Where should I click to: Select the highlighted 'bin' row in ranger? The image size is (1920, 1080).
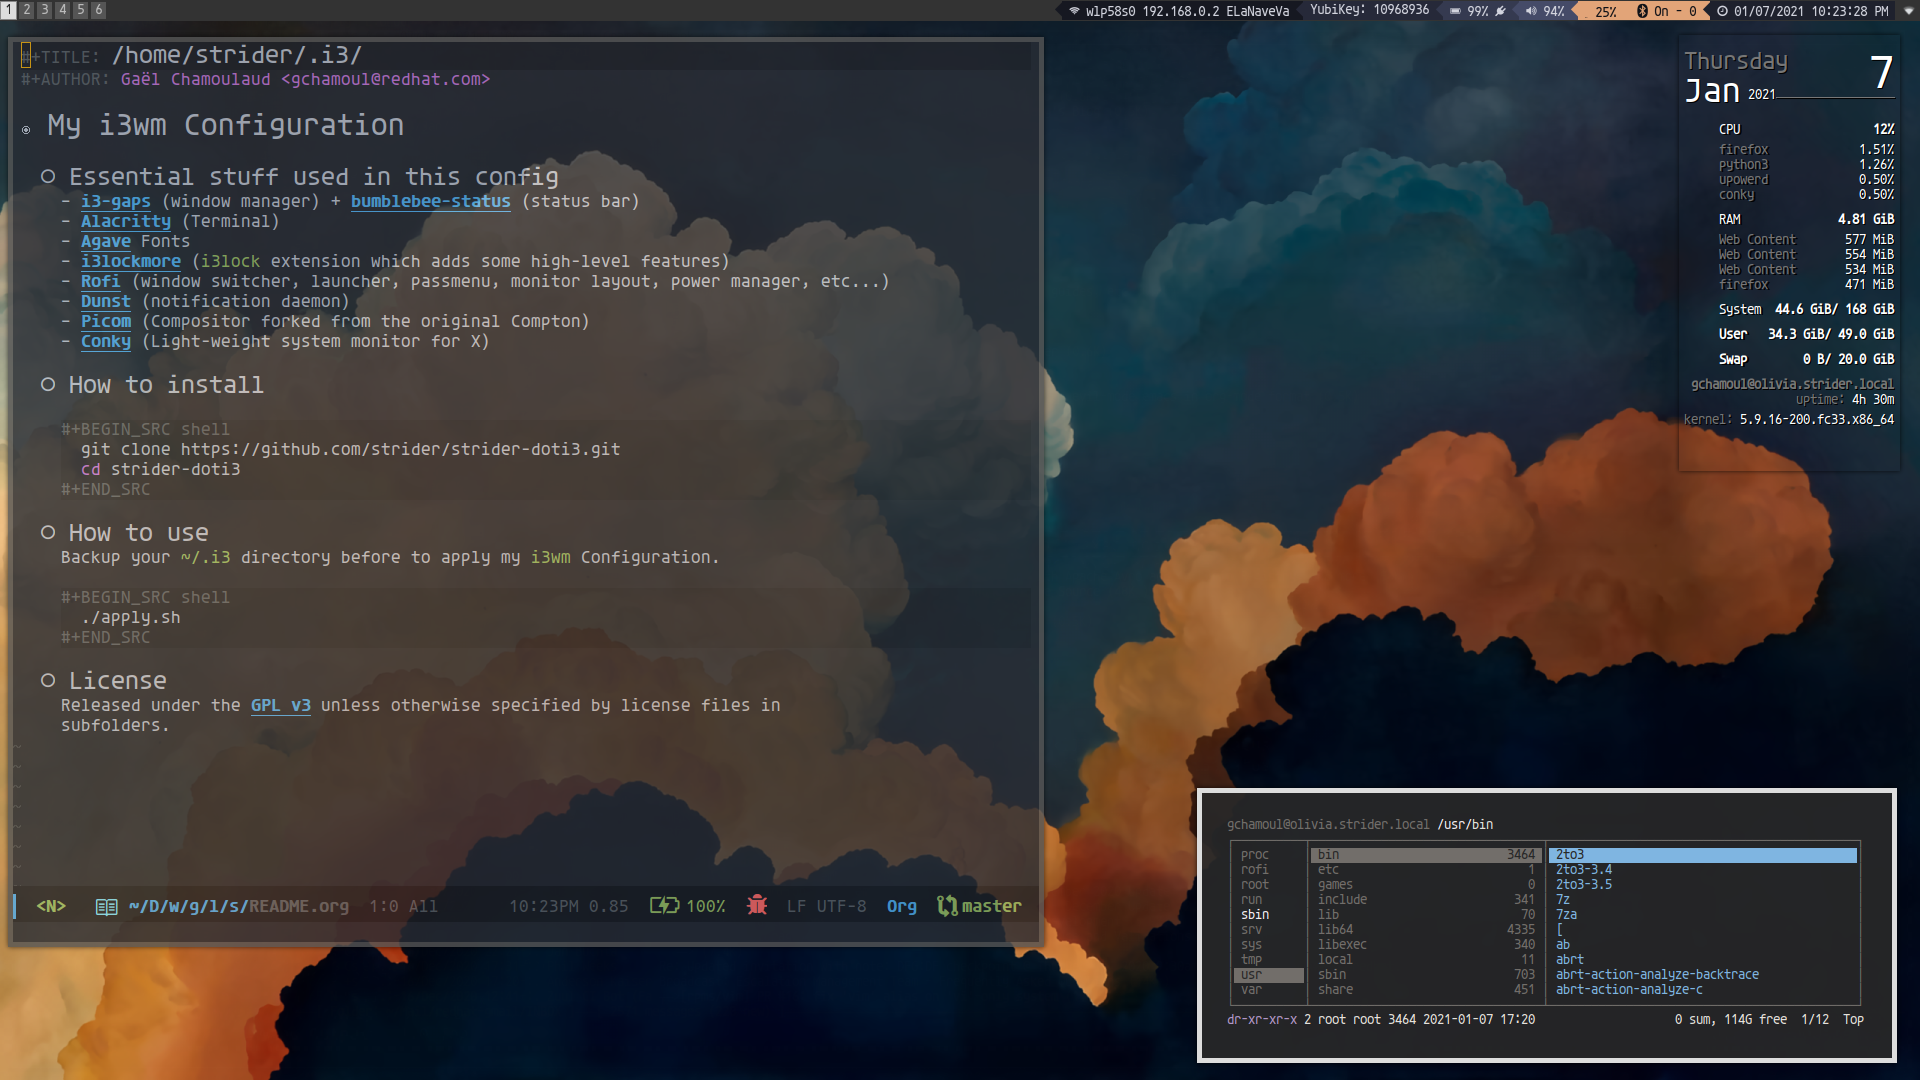(x=1426, y=855)
